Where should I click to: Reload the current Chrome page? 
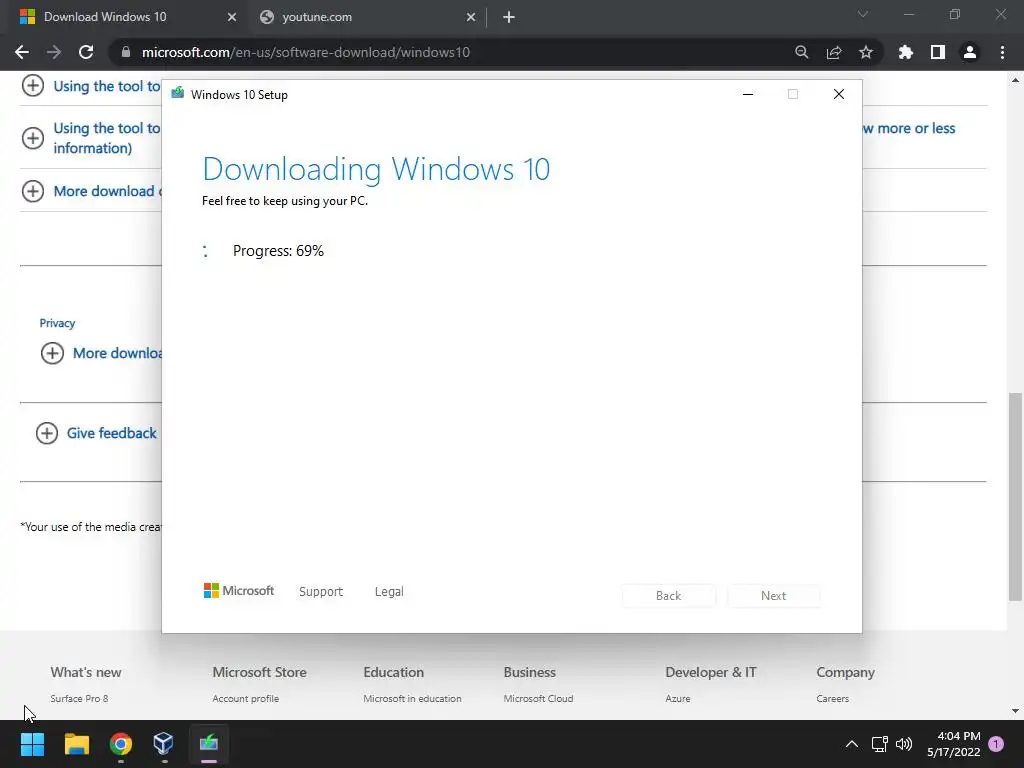coord(86,52)
